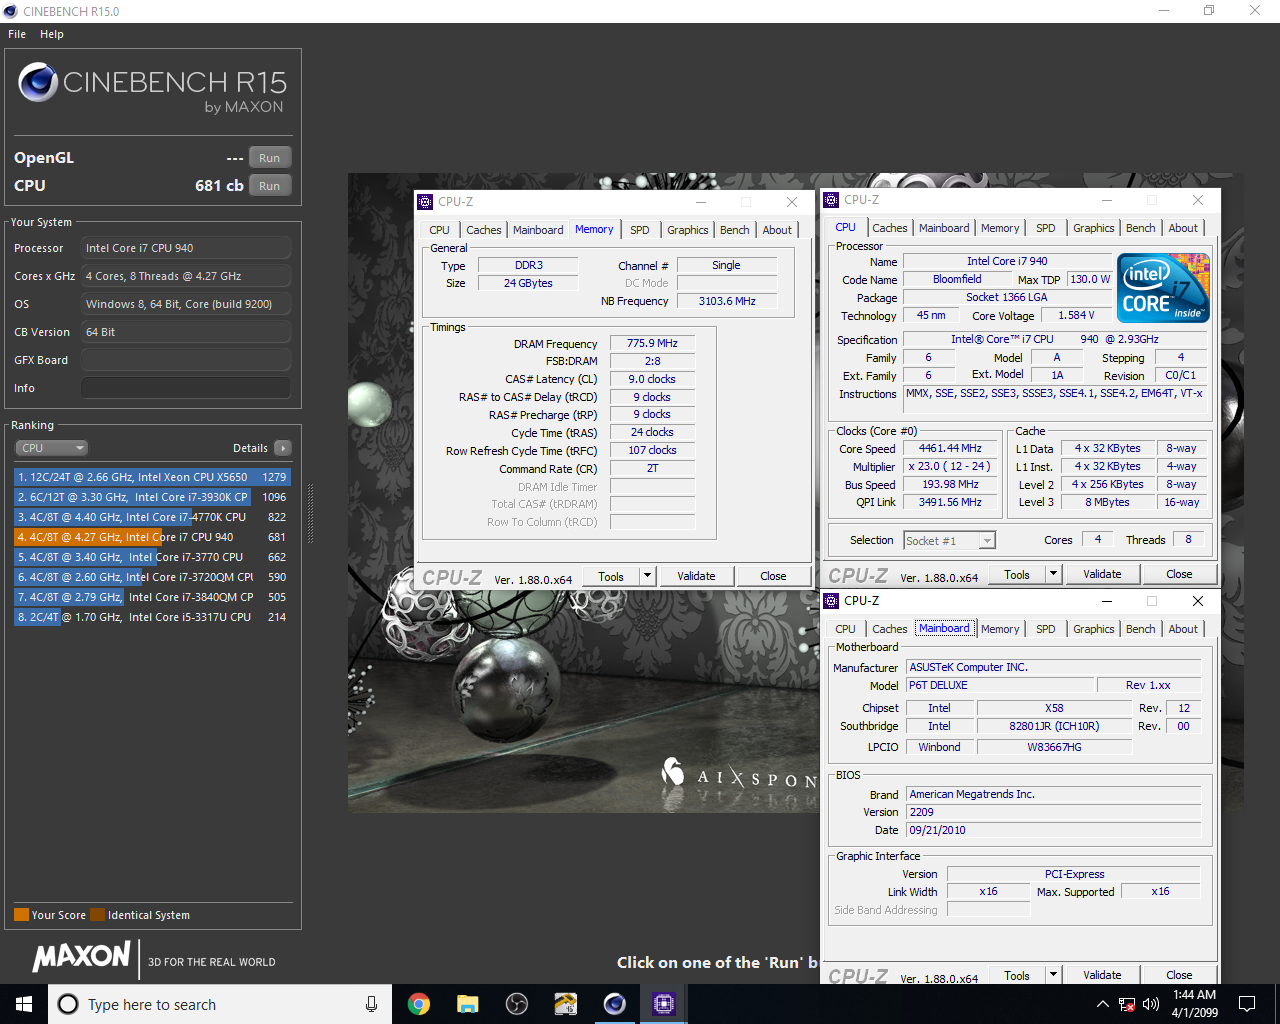Select ranking row Core i5-3317U

click(152, 617)
